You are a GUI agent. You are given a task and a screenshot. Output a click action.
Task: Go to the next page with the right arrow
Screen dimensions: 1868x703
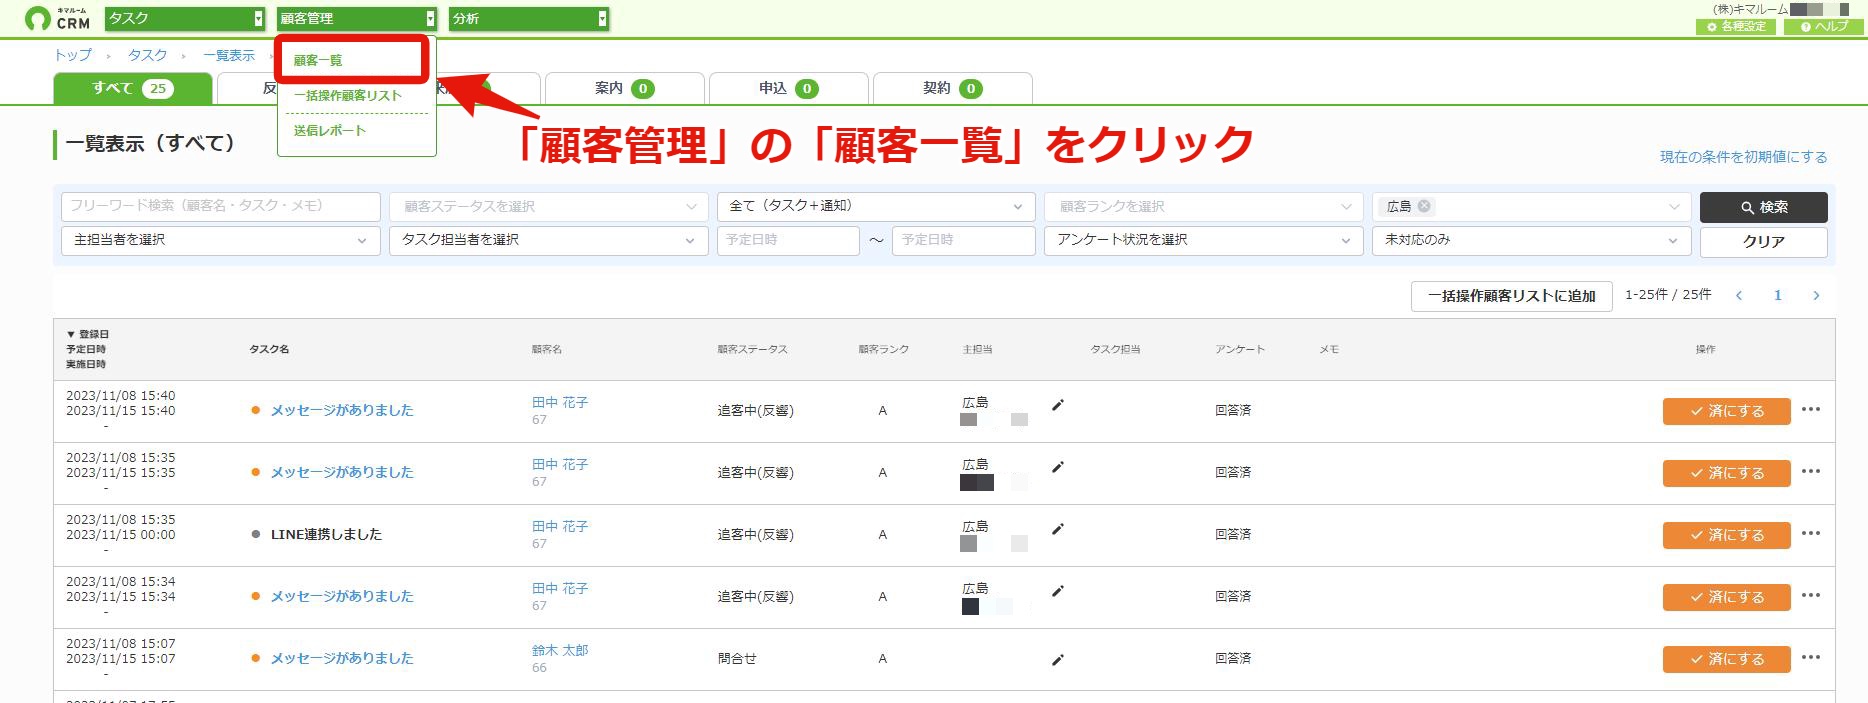pyautogui.click(x=1816, y=295)
